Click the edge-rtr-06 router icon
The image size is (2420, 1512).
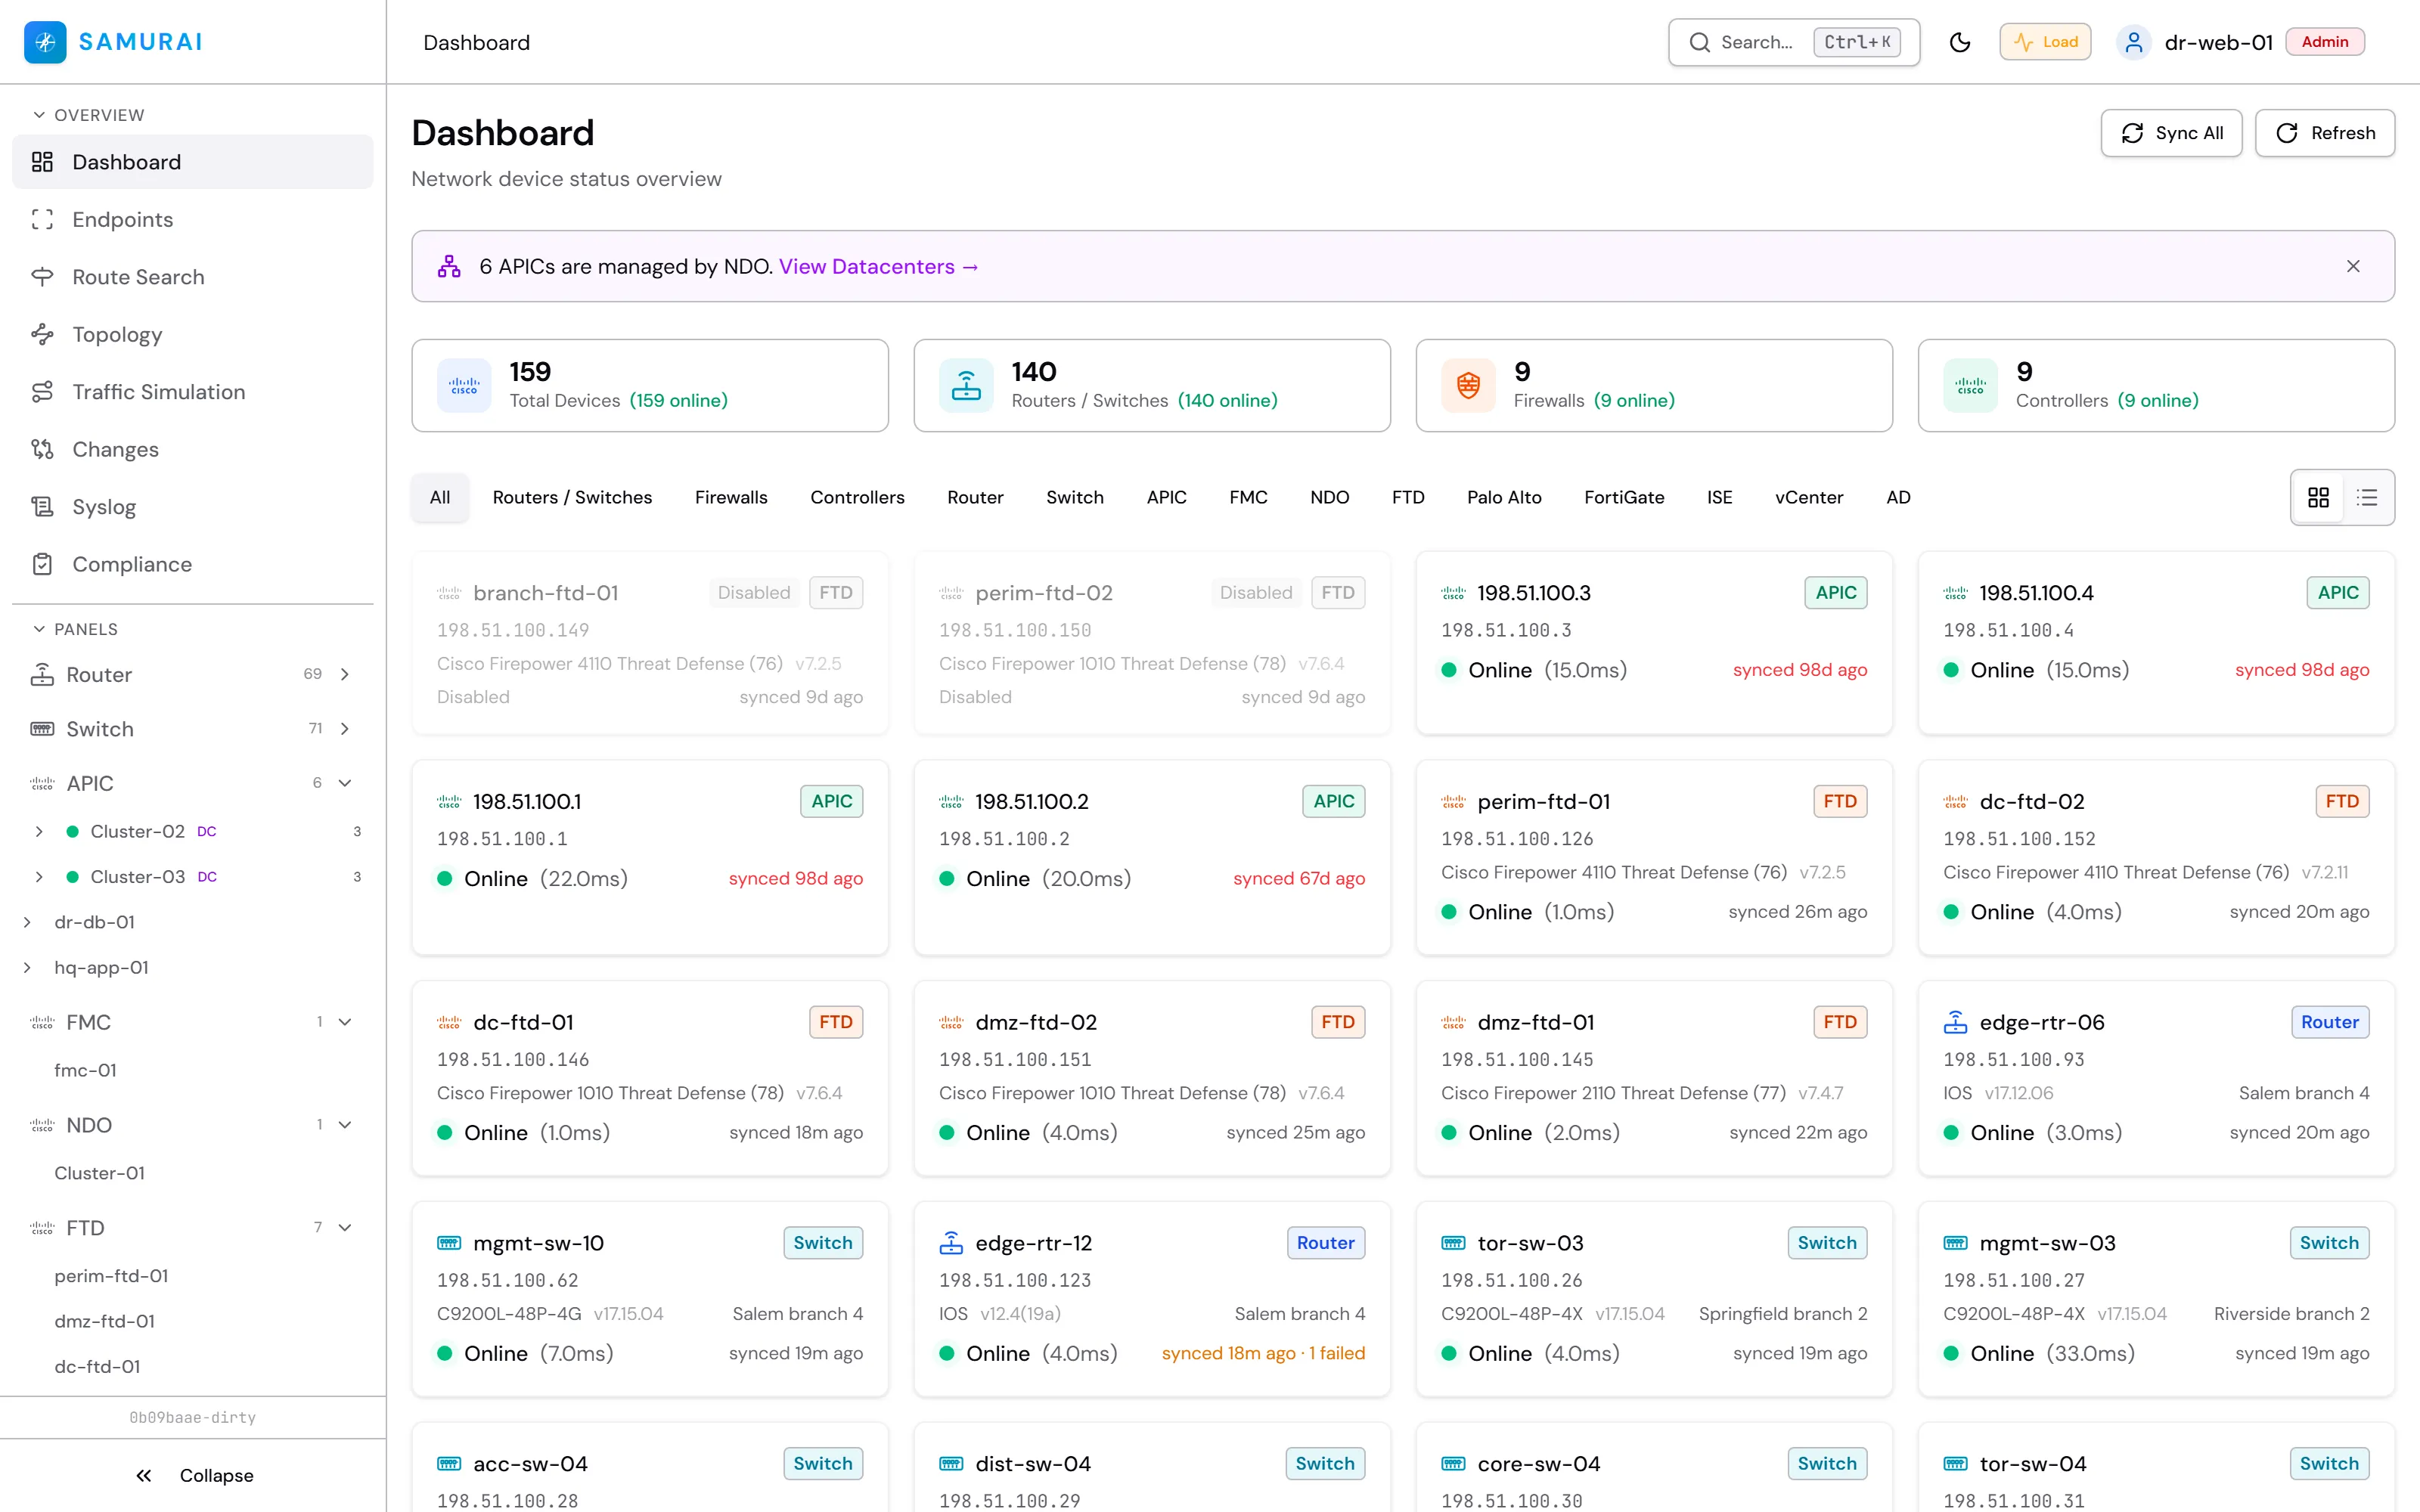pyautogui.click(x=1955, y=1022)
